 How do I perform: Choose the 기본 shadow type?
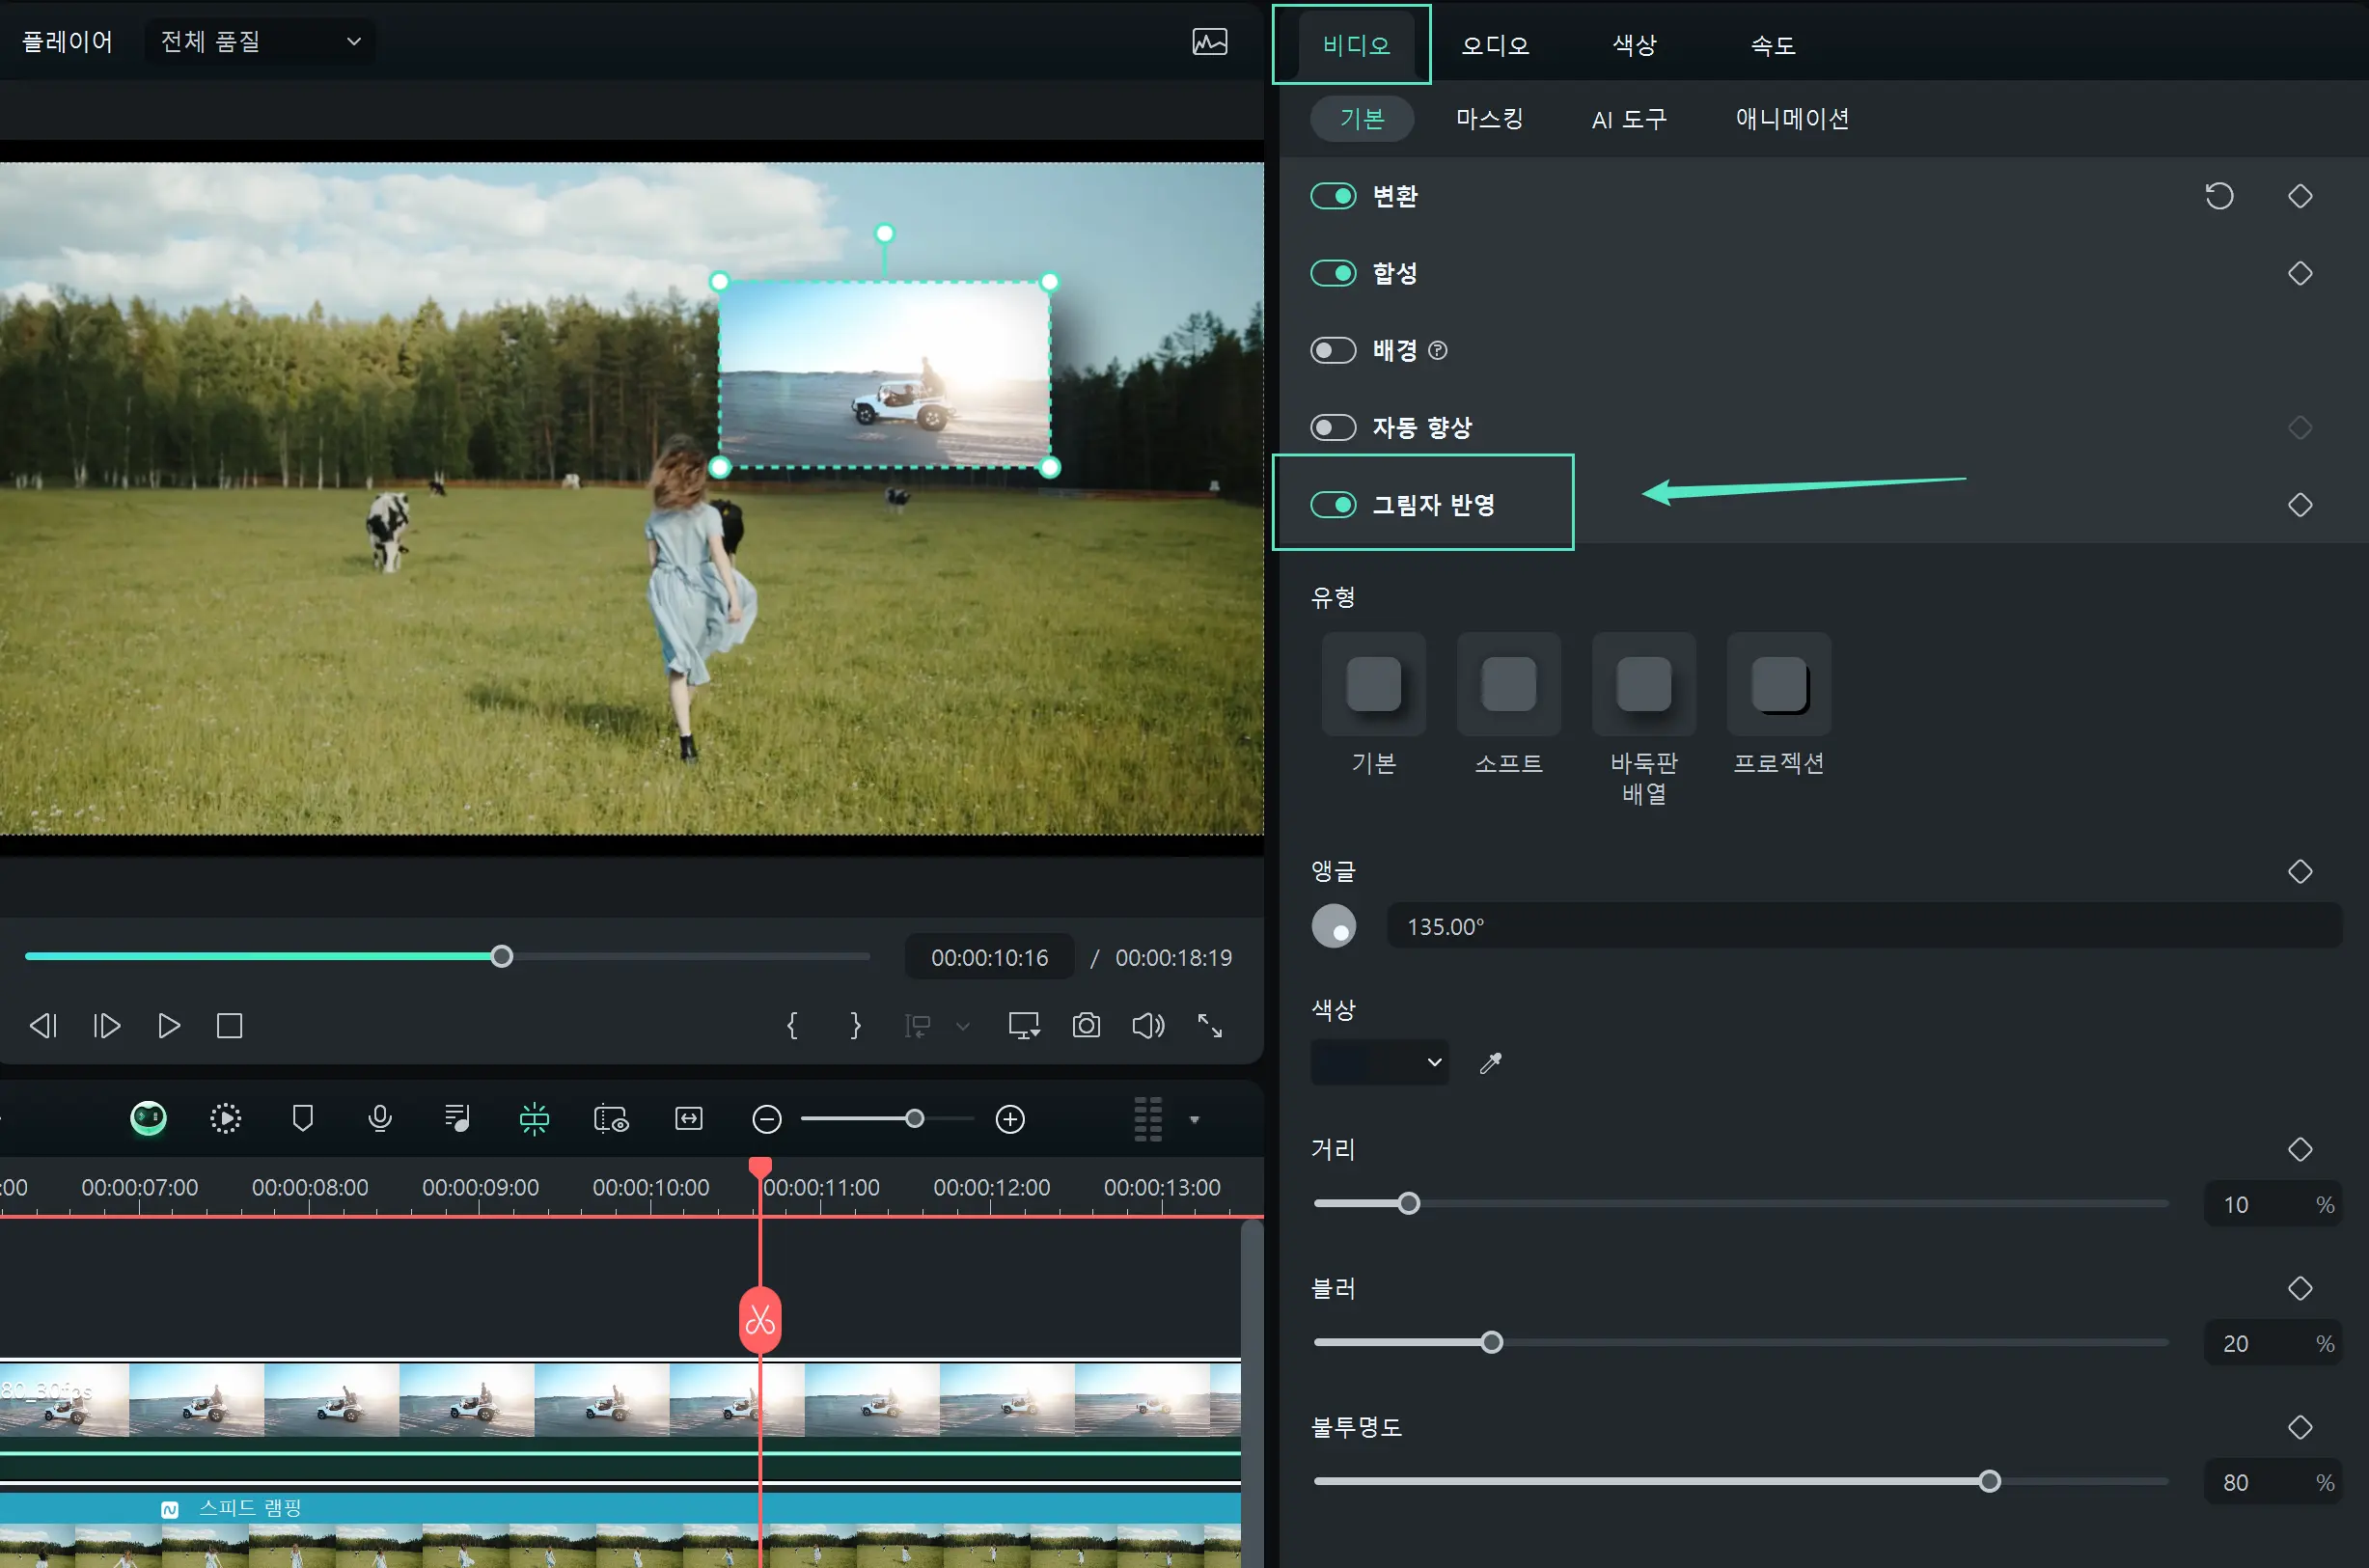click(x=1374, y=684)
